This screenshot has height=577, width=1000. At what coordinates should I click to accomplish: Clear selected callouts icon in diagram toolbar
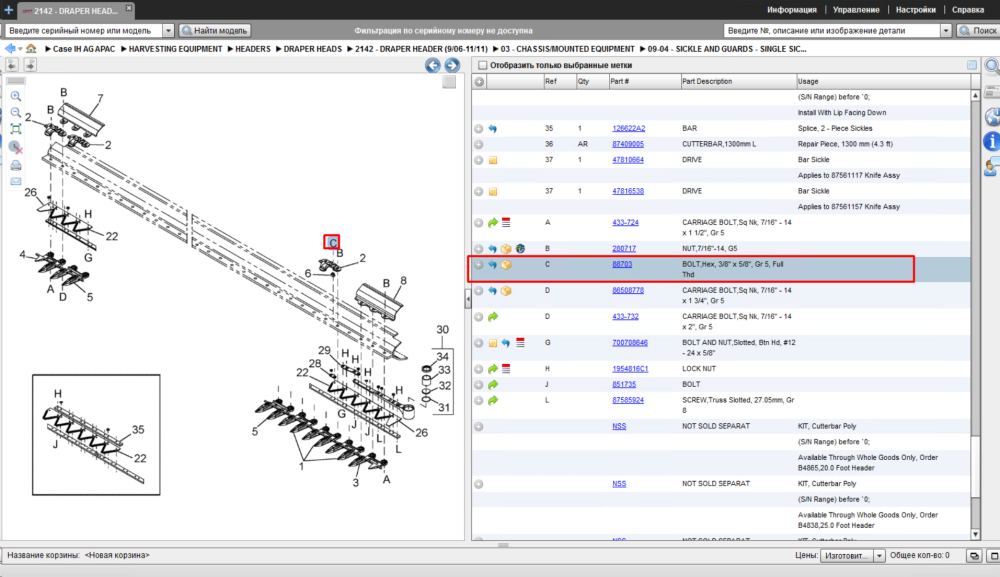point(16,147)
